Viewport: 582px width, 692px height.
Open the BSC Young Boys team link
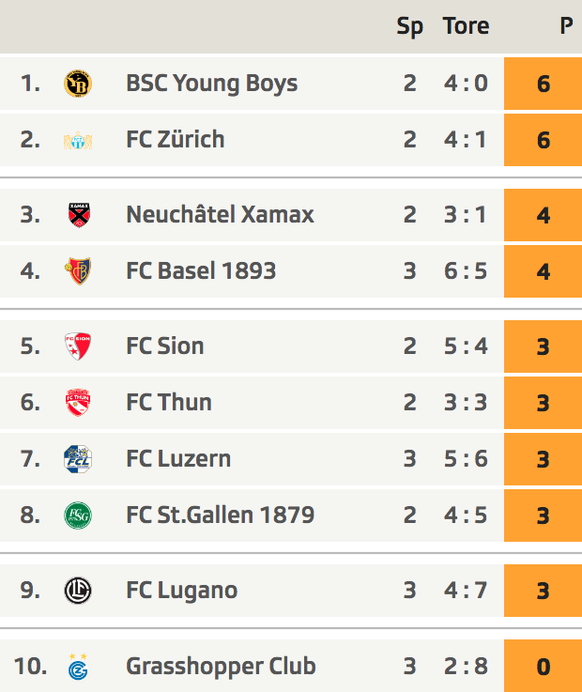pyautogui.click(x=212, y=83)
